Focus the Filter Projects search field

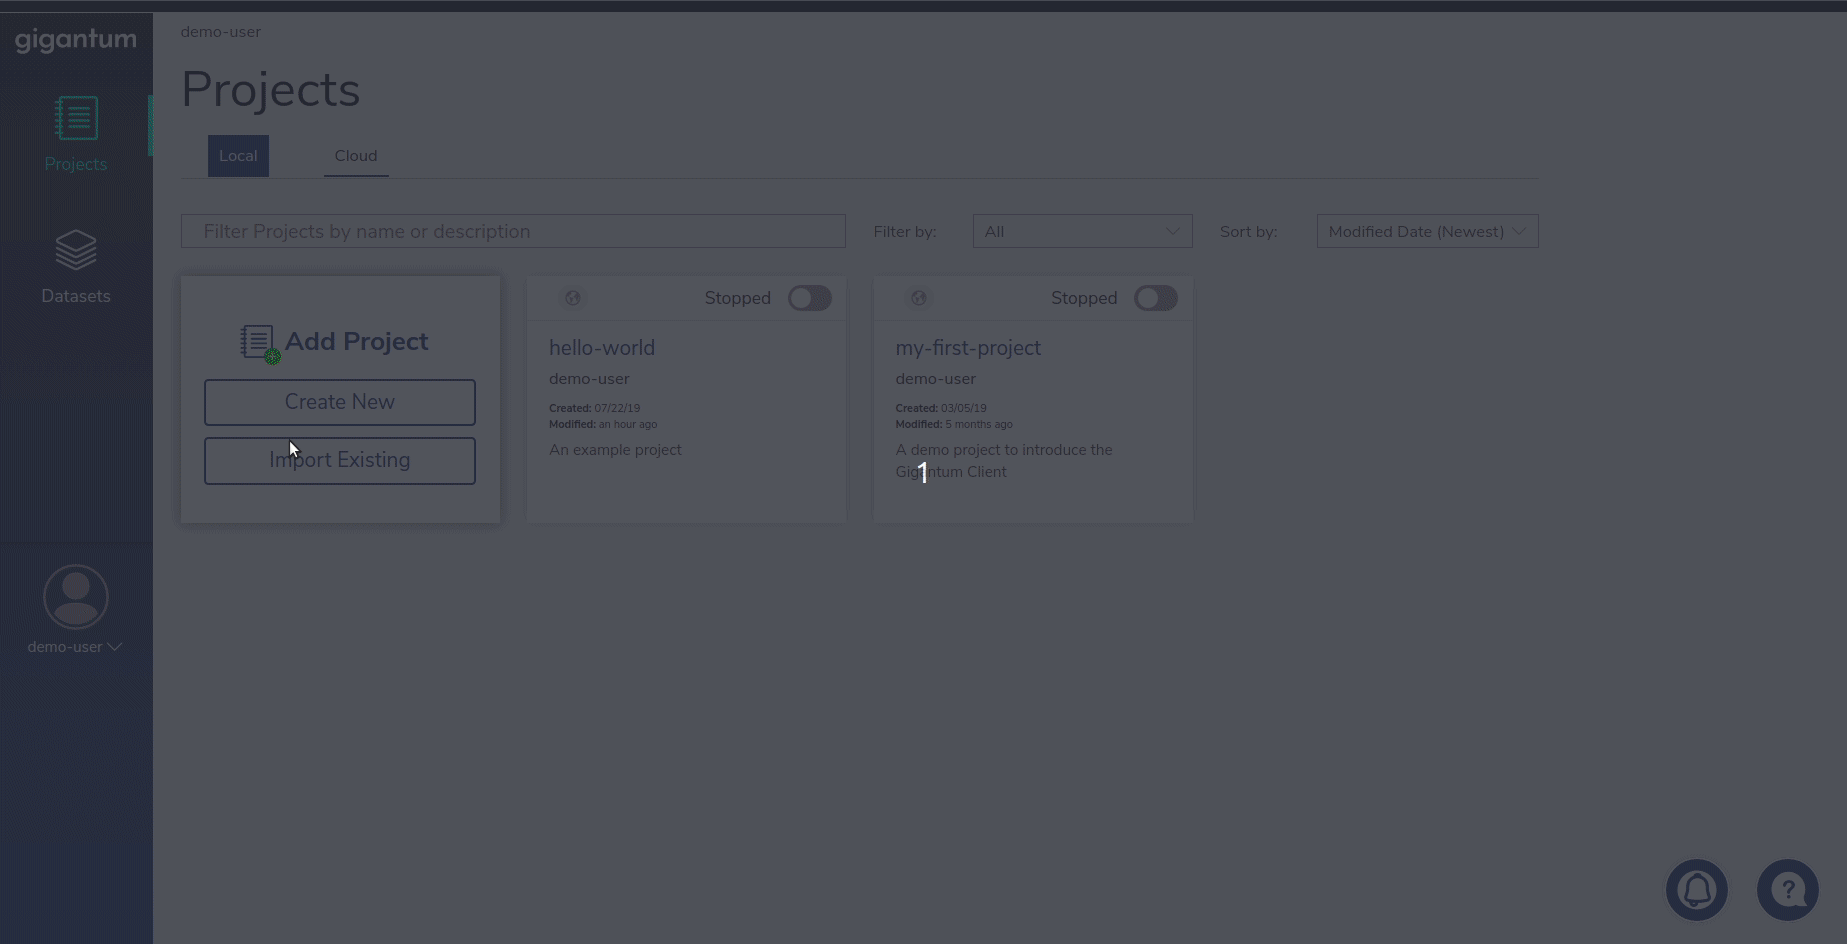(513, 231)
